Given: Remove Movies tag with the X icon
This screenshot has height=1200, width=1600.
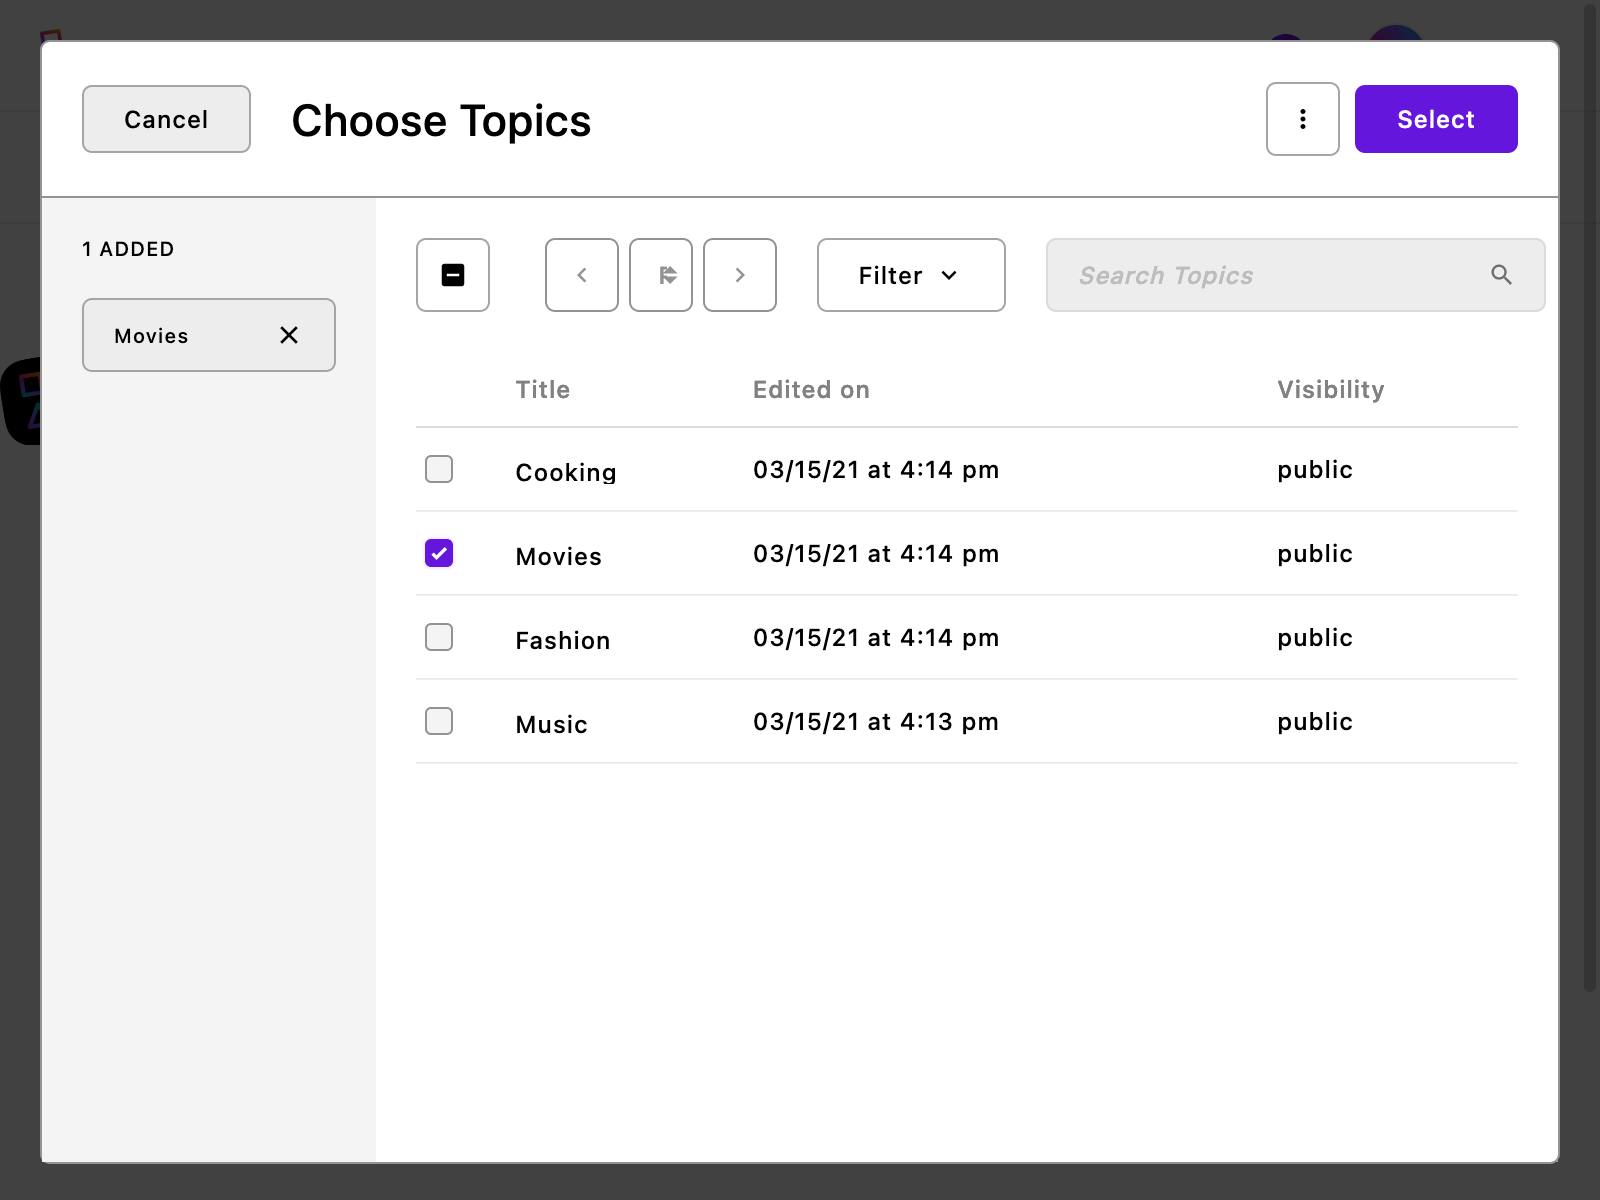Looking at the screenshot, I should 289,335.
